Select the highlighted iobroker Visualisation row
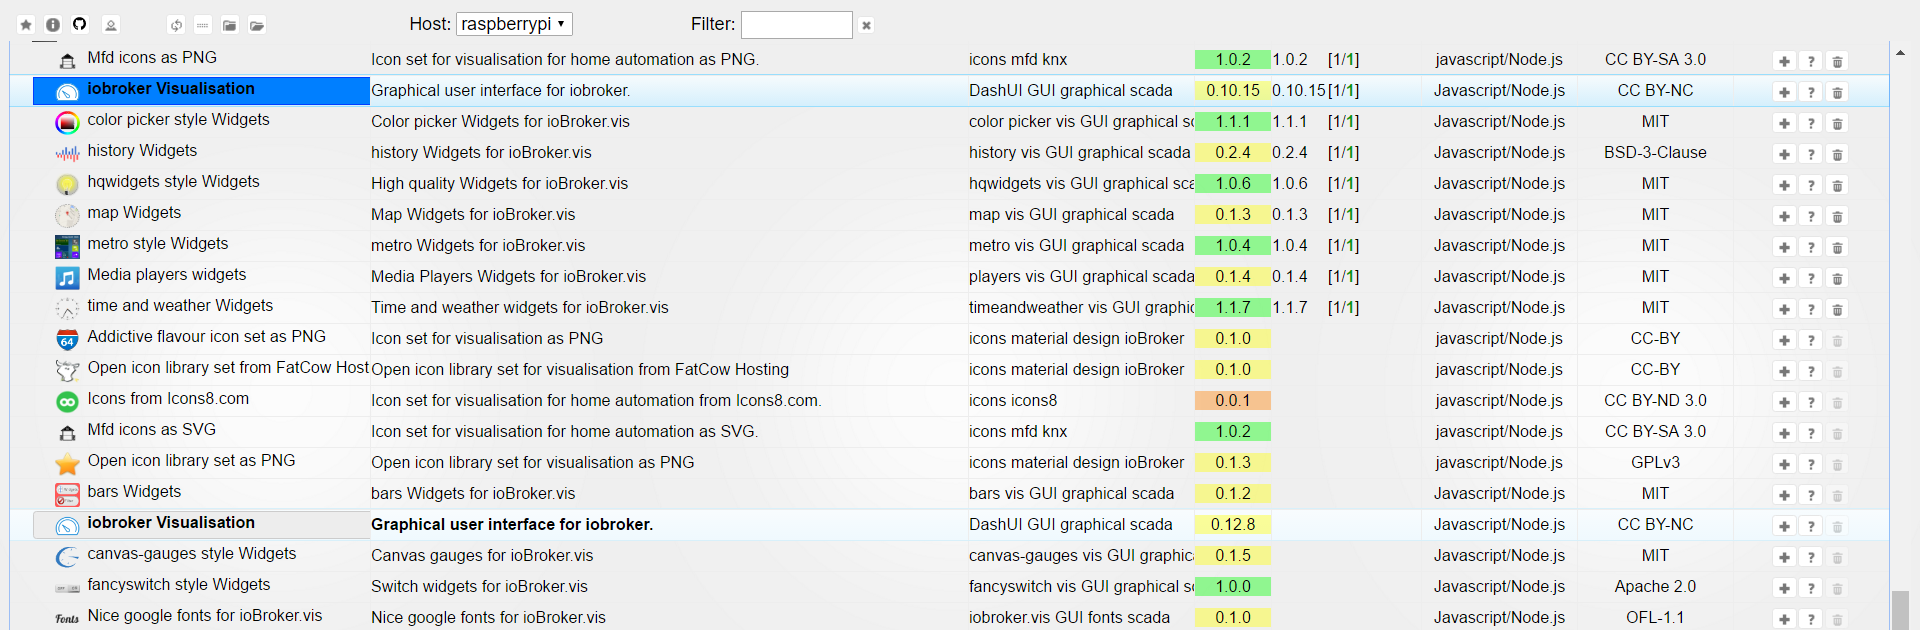Image resolution: width=1920 pixels, height=630 pixels. coord(200,90)
